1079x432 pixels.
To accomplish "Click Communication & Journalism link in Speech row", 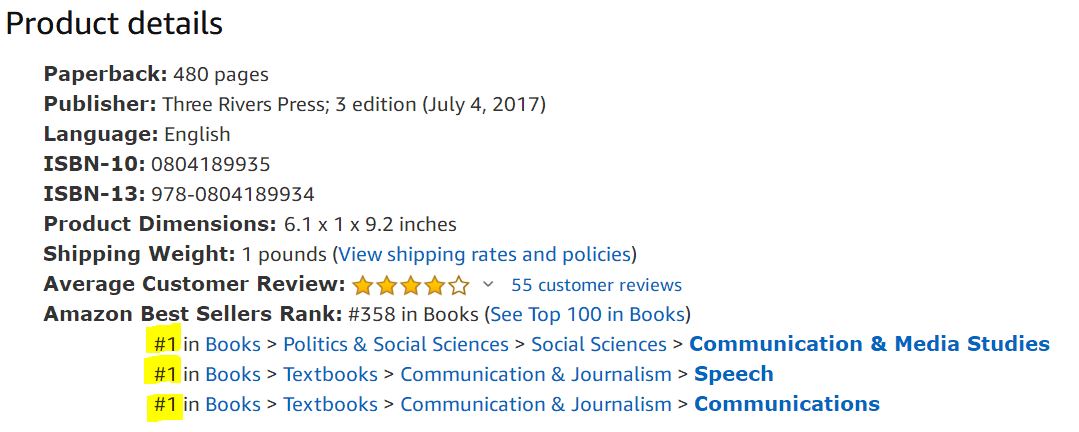I will click(535, 374).
